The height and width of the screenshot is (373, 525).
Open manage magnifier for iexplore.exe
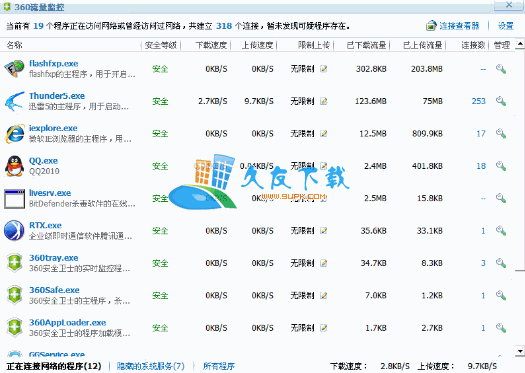[x=501, y=134]
